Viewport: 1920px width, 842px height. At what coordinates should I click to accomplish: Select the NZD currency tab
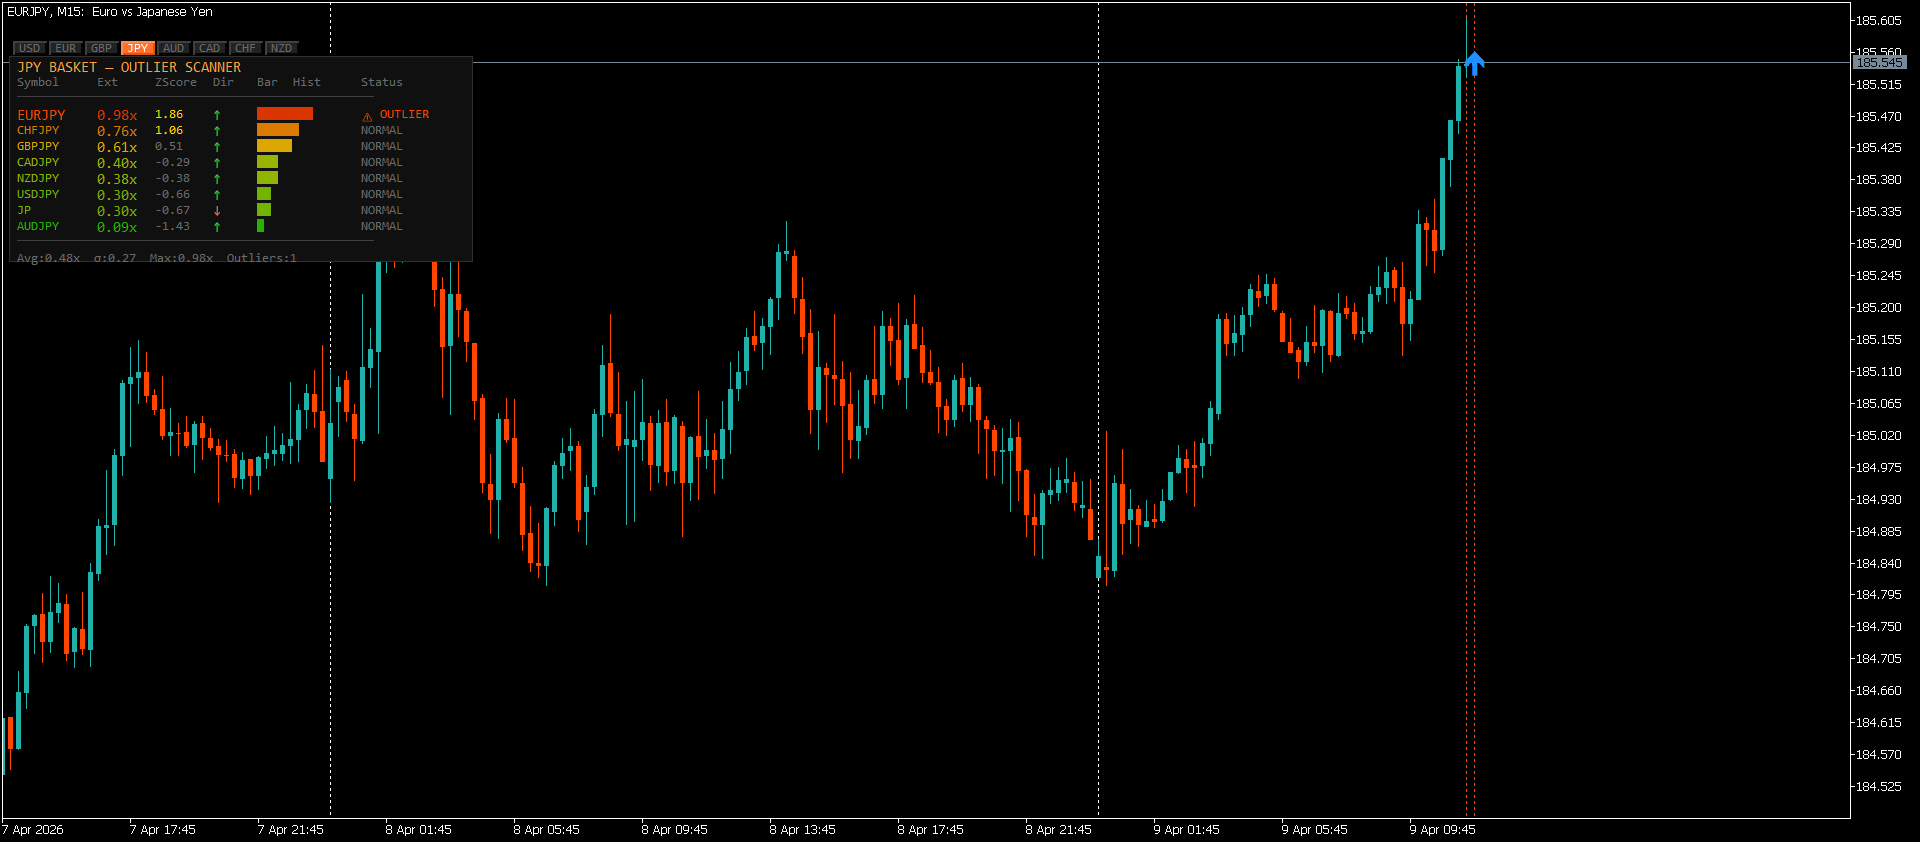tap(282, 48)
